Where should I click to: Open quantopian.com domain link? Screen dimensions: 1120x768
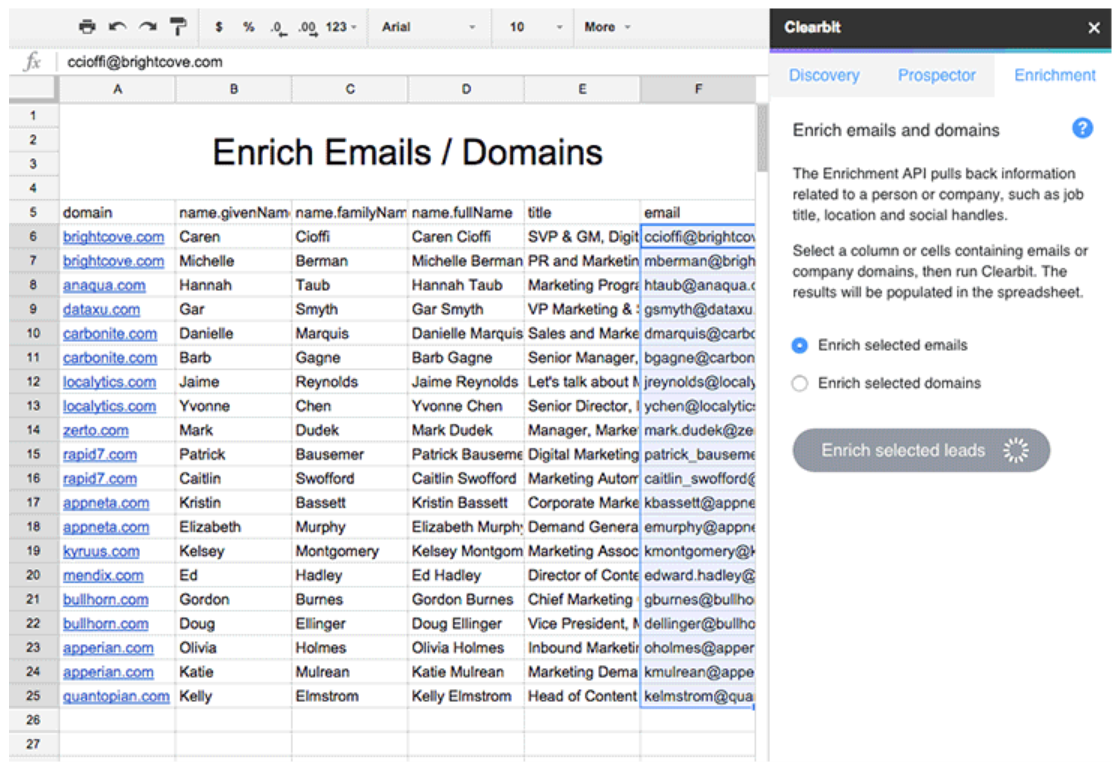pyautogui.click(x=116, y=697)
